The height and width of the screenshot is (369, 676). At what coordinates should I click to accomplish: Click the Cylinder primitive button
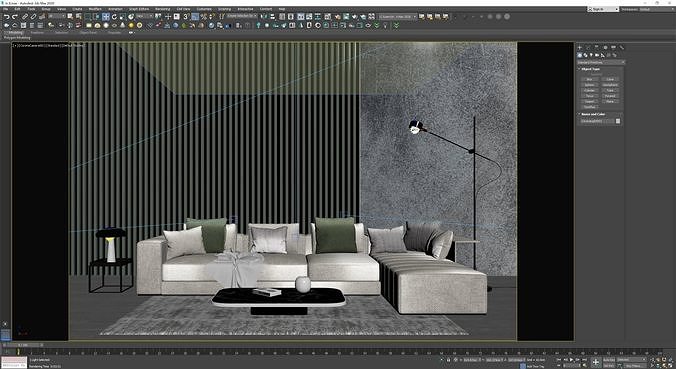(x=590, y=91)
